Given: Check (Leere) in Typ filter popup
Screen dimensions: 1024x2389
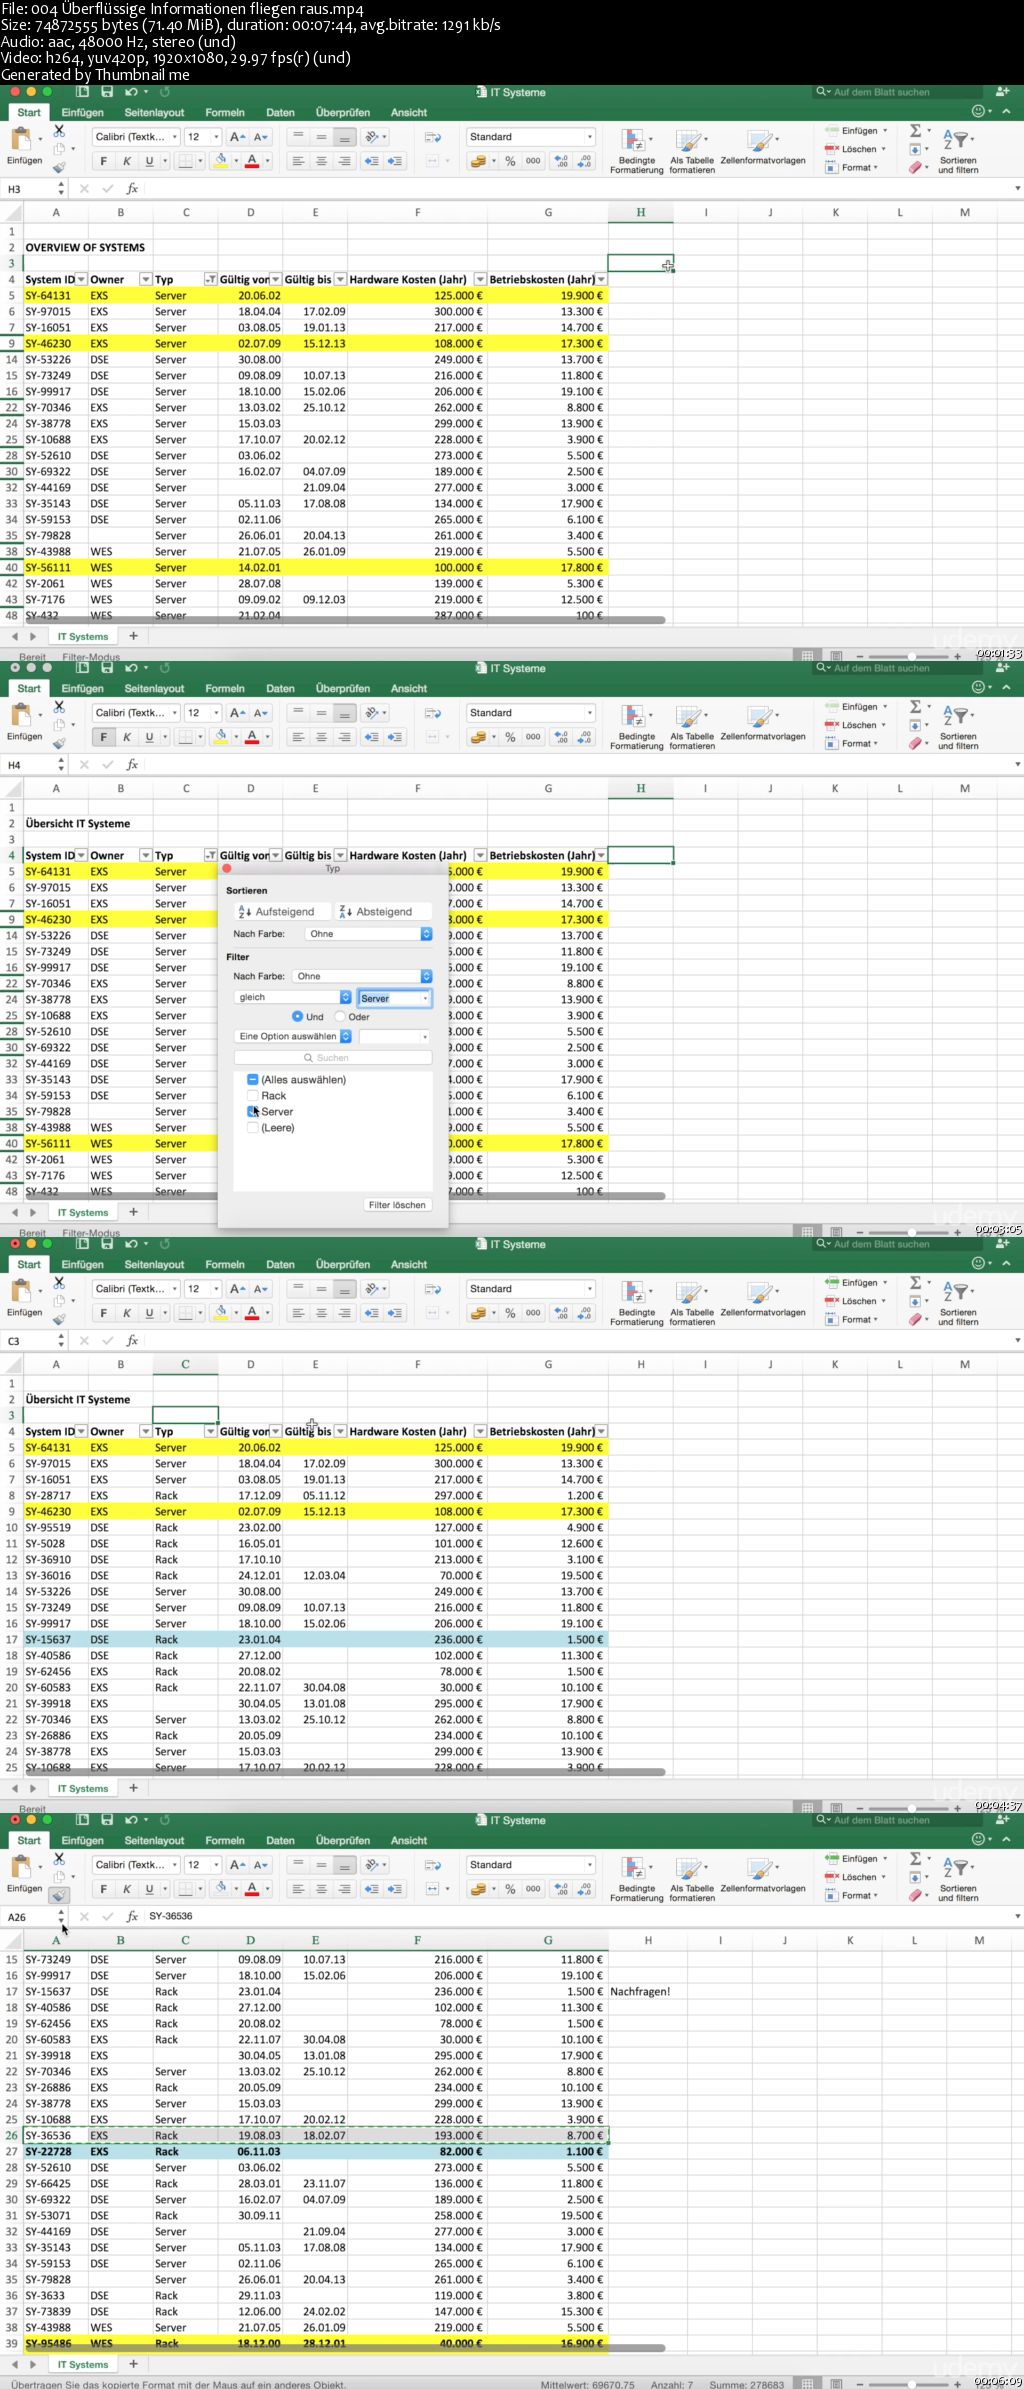Looking at the screenshot, I should pyautogui.click(x=253, y=1128).
